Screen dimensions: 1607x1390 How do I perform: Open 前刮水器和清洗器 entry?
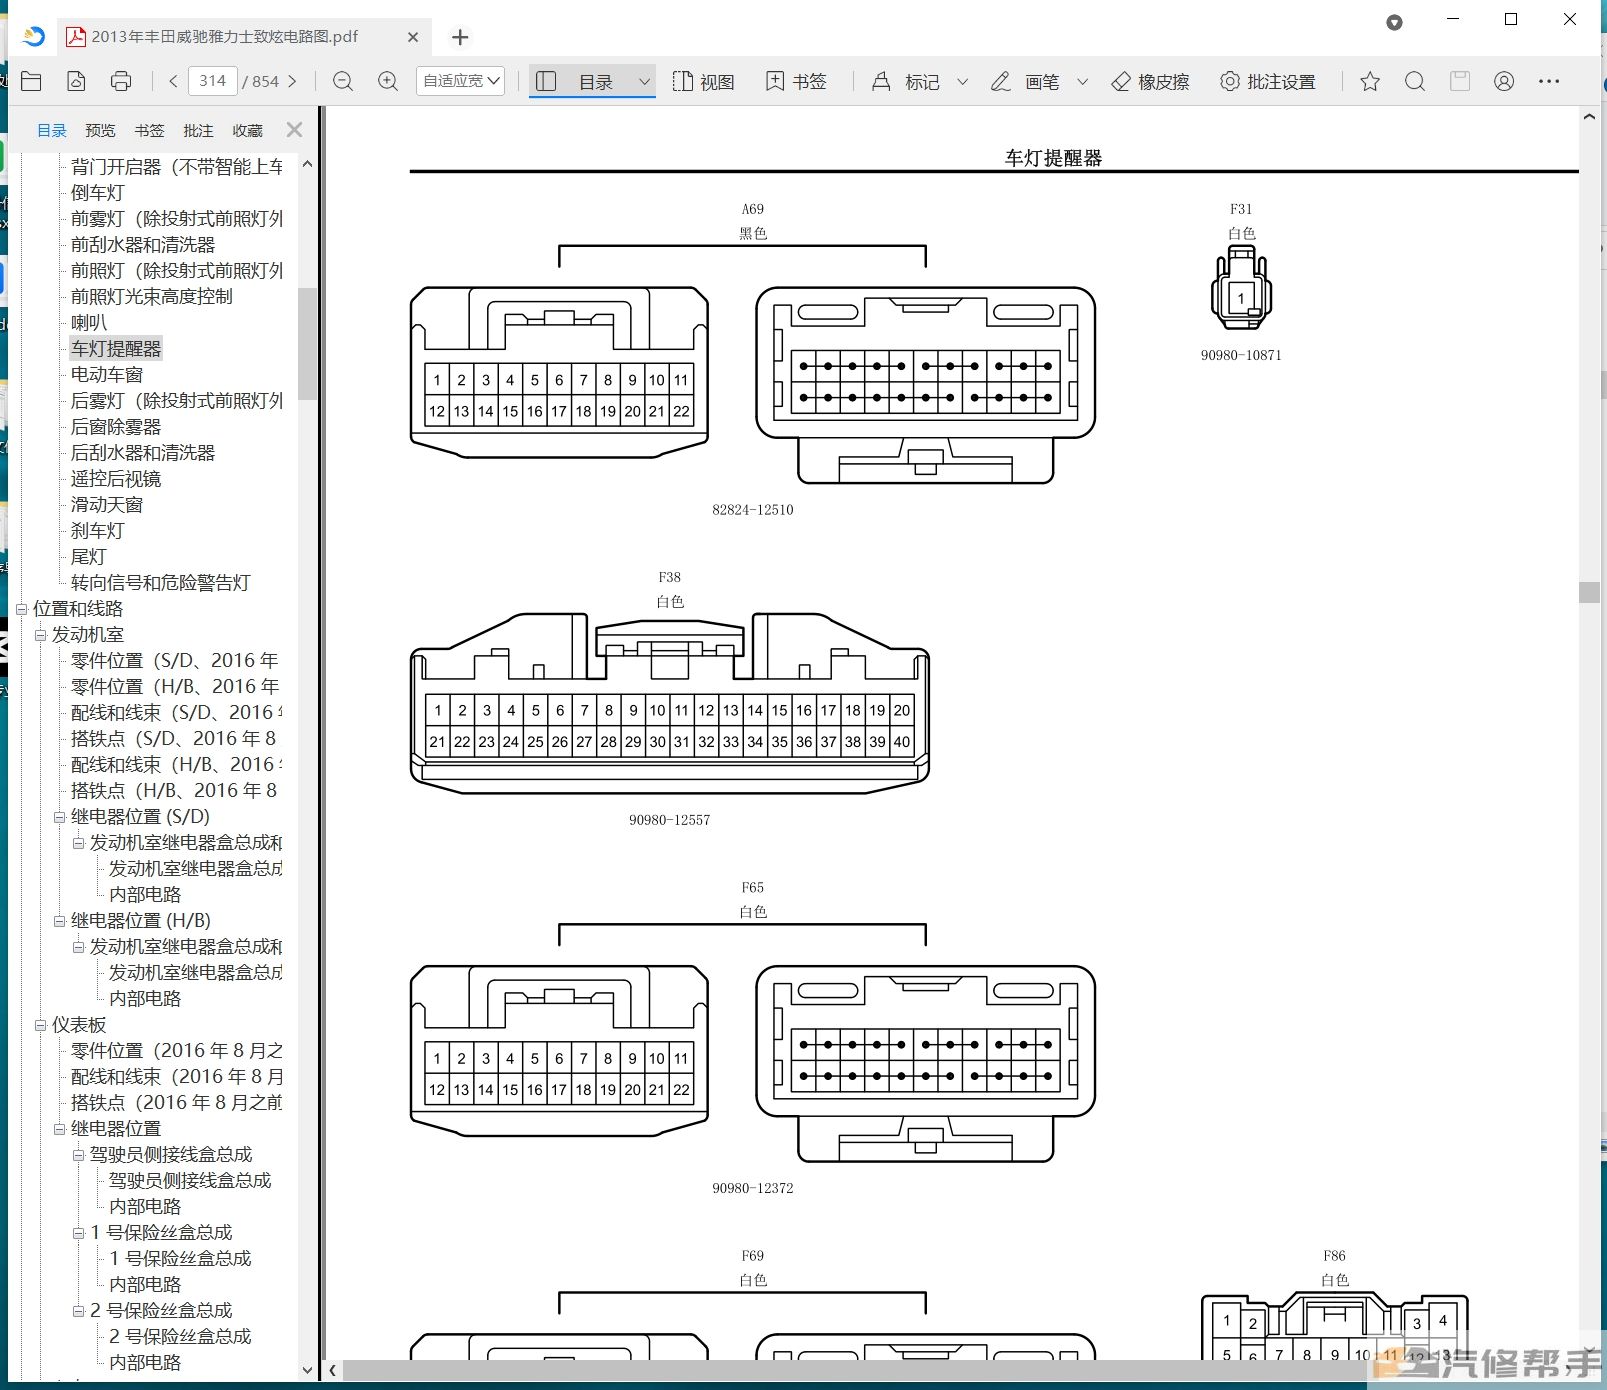click(x=143, y=244)
